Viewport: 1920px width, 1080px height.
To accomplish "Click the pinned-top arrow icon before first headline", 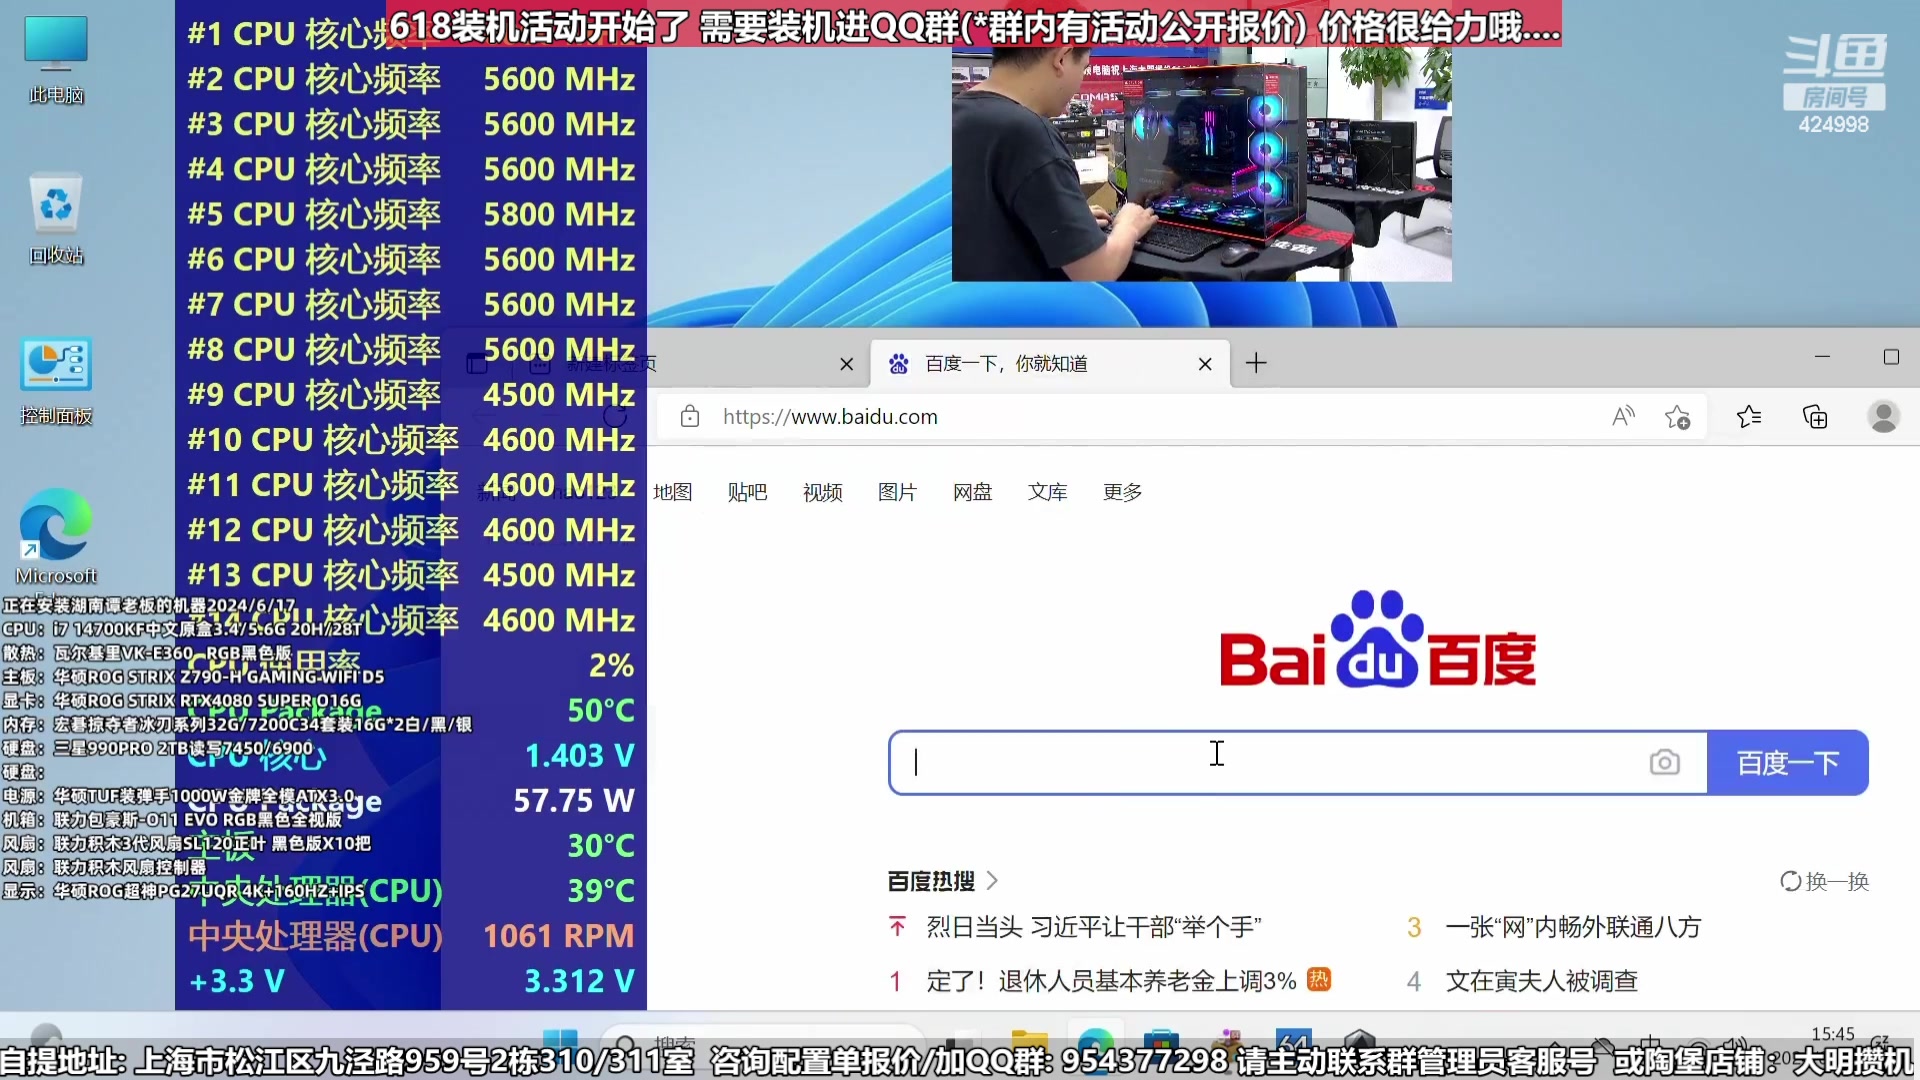I will tap(897, 927).
